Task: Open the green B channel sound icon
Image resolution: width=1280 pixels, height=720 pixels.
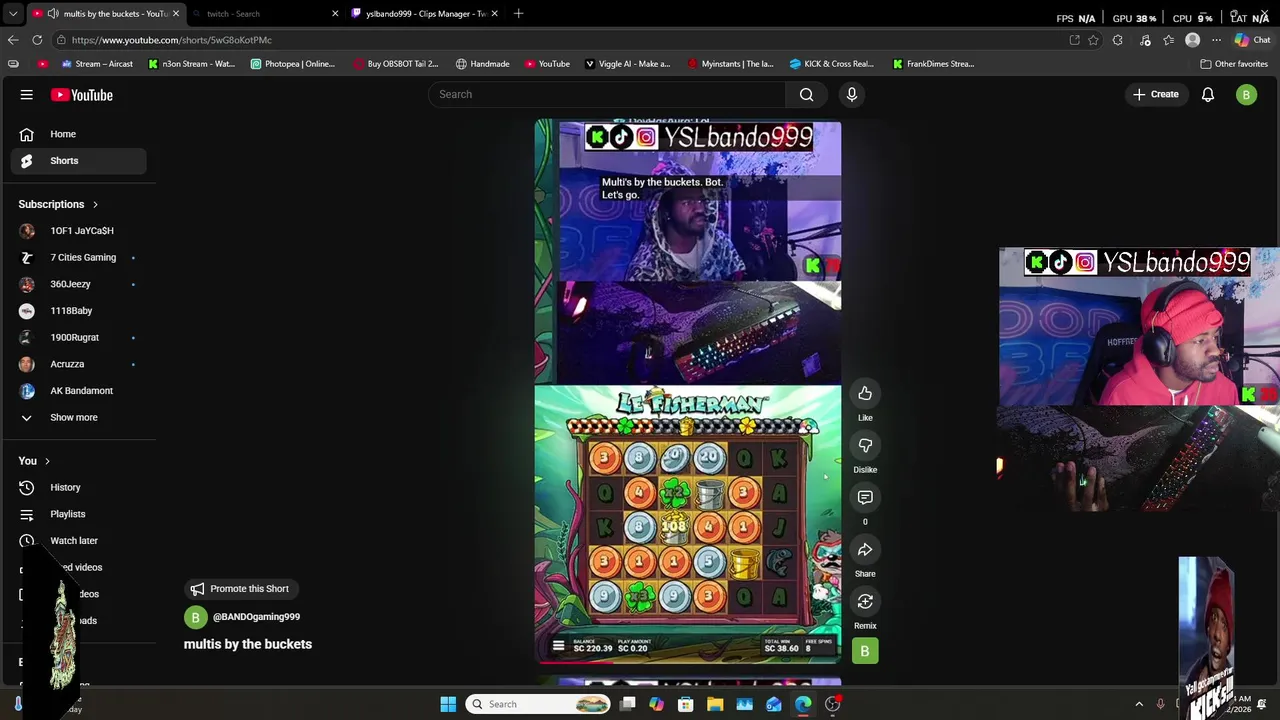Action: 865,651
